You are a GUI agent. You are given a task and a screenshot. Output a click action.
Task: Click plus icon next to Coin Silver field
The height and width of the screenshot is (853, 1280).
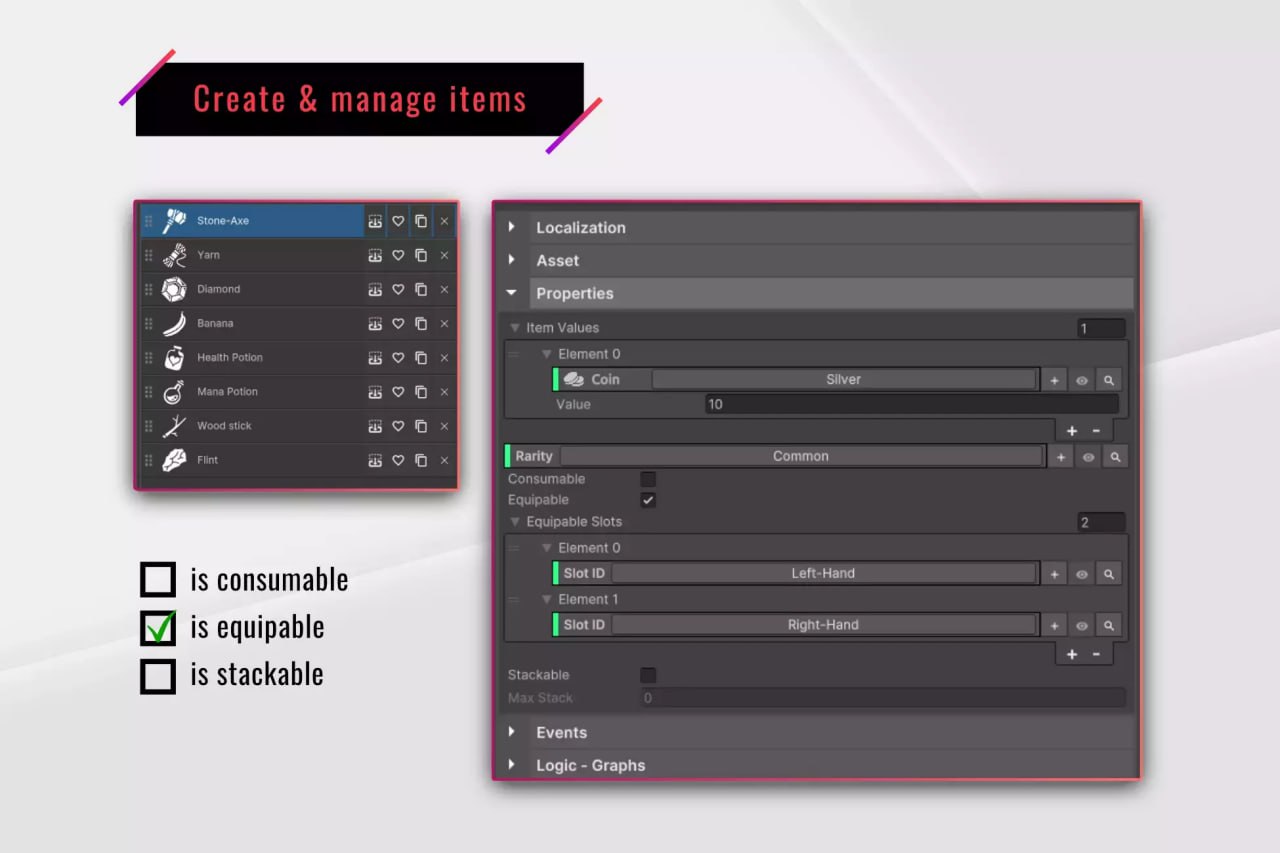pyautogui.click(x=1054, y=380)
